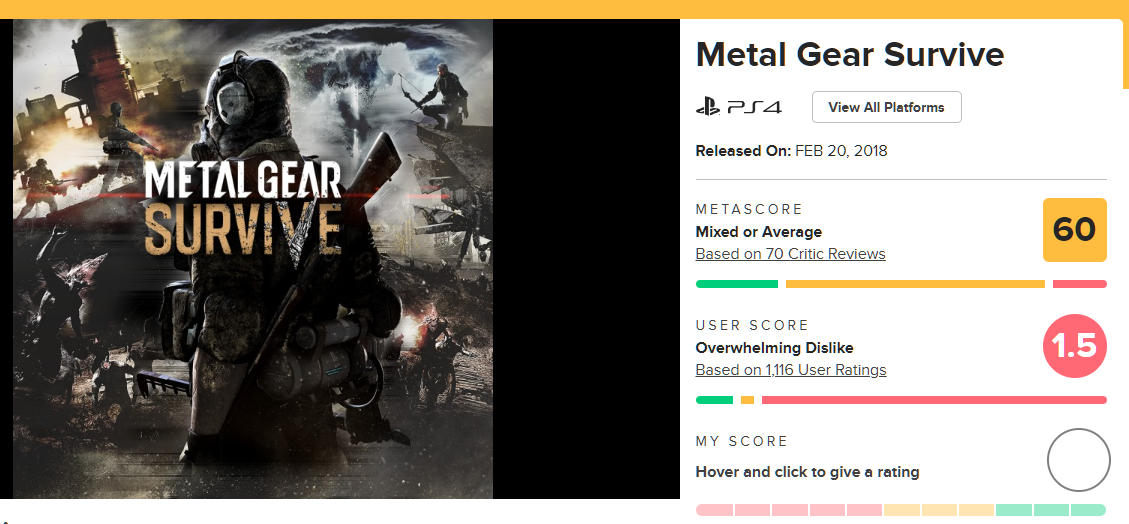Select the first green My Score rating segment
This screenshot has height=524, width=1129.
[x=1014, y=510]
